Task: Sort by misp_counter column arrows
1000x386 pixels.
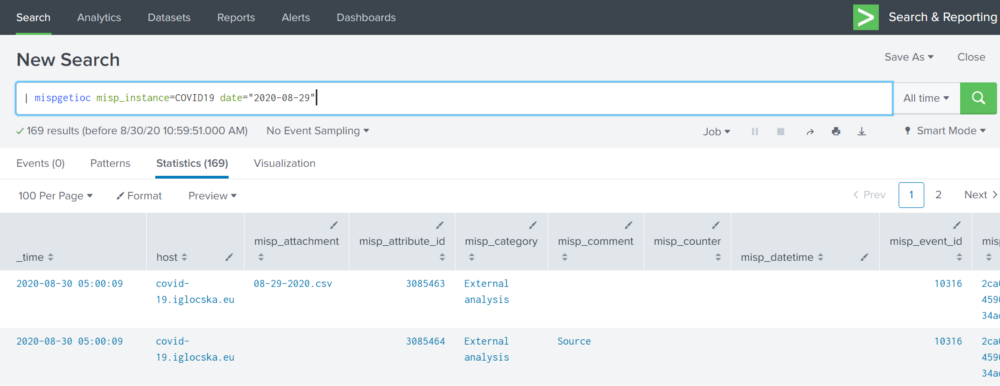Action: [x=718, y=257]
